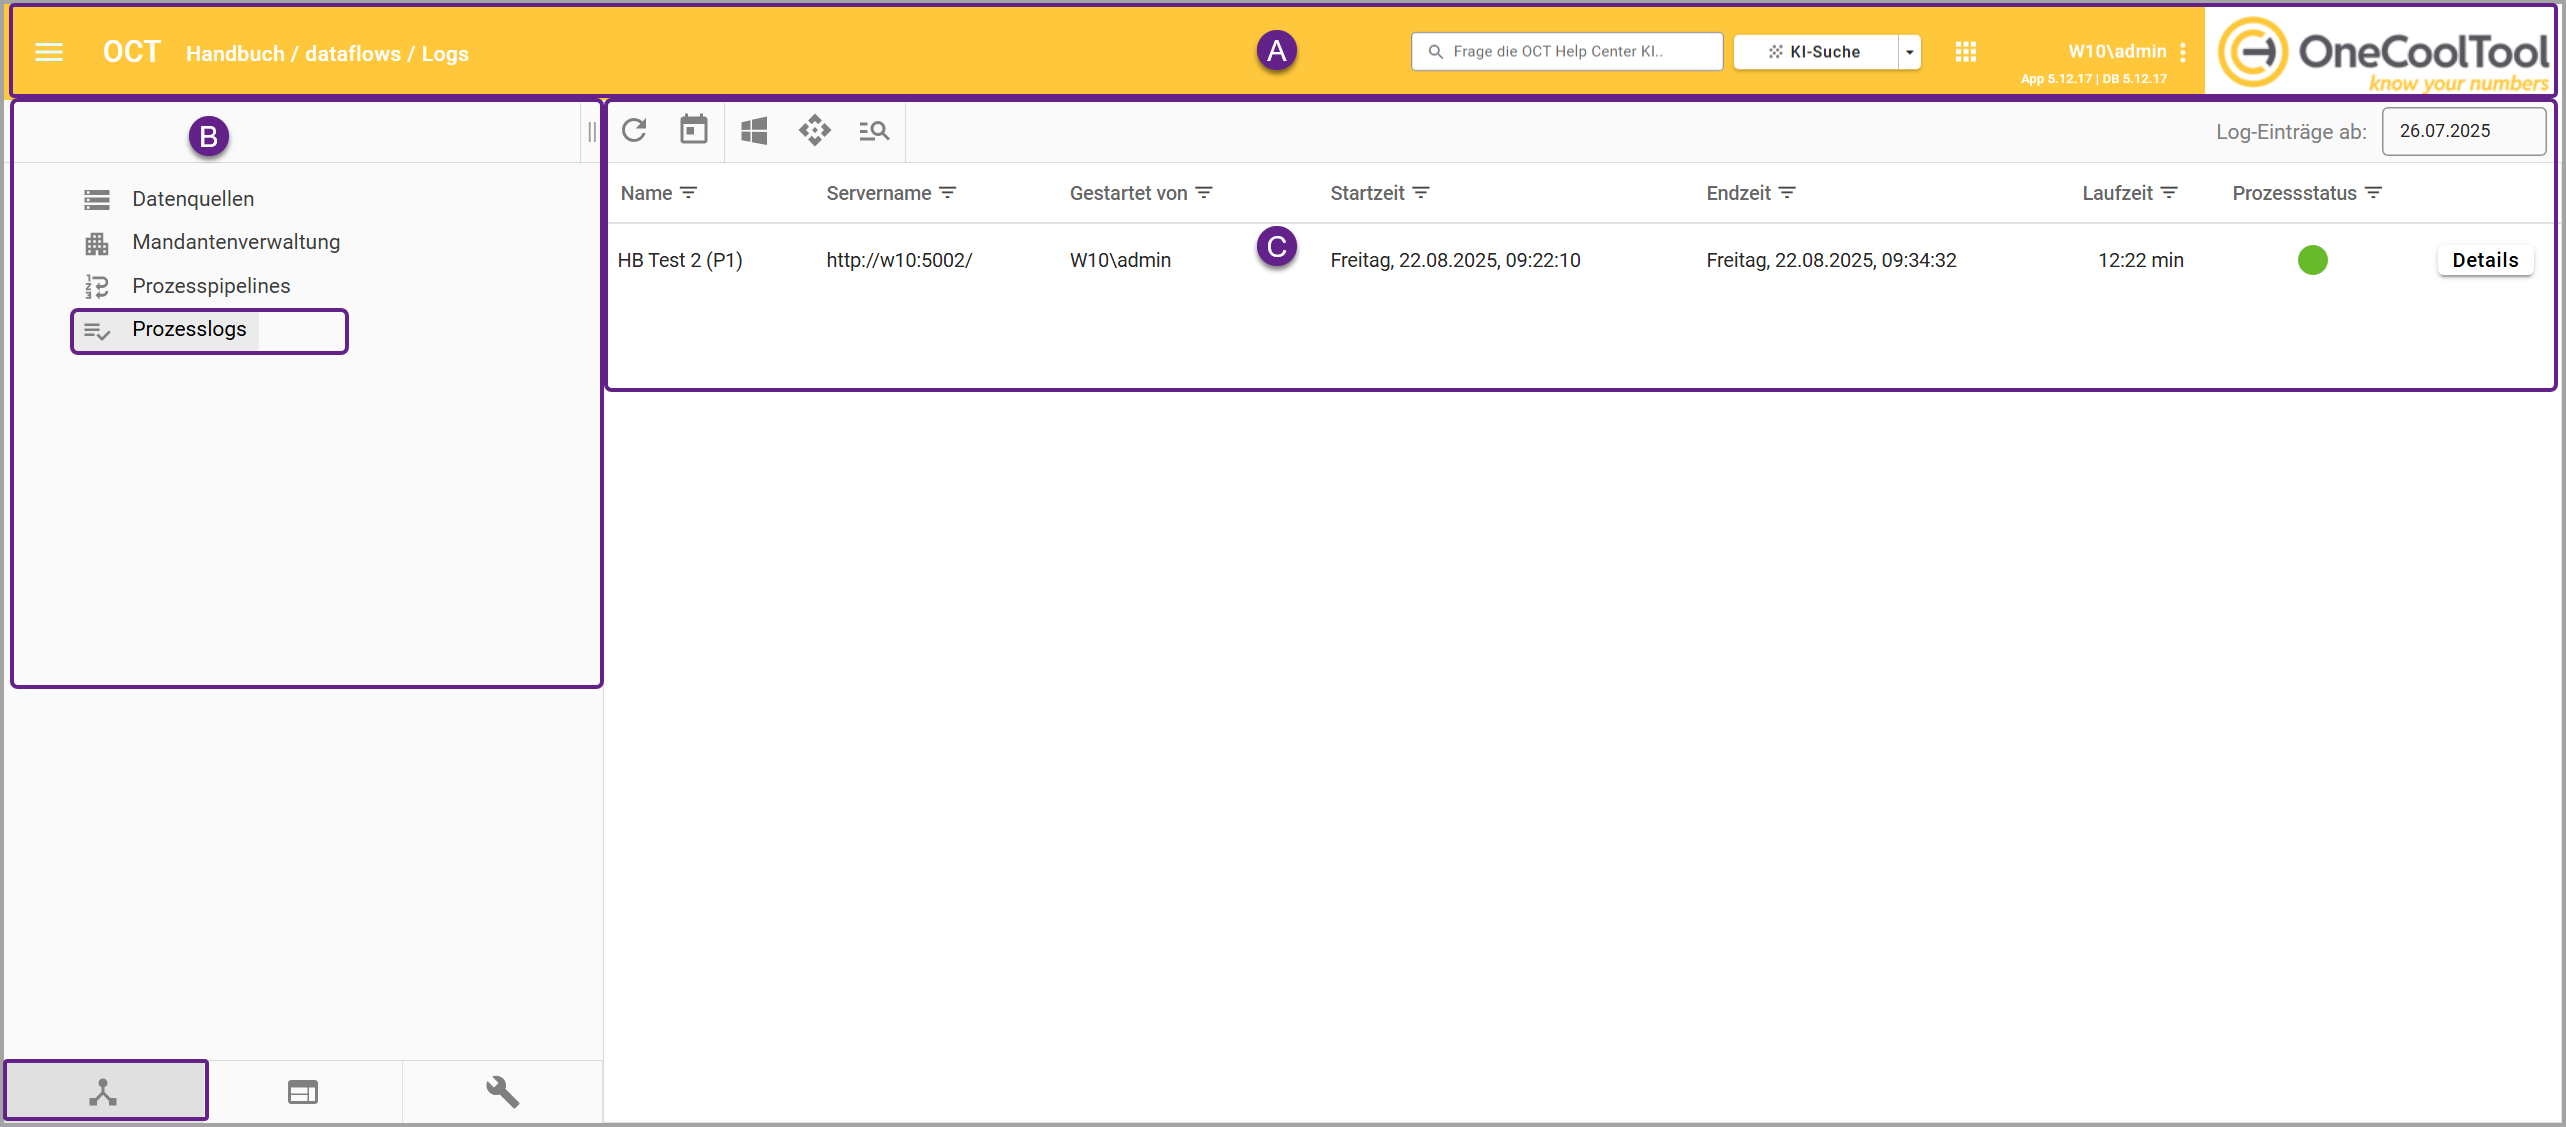Click the Details button for HB Test 2
The image size is (2566, 1127).
[x=2484, y=260]
